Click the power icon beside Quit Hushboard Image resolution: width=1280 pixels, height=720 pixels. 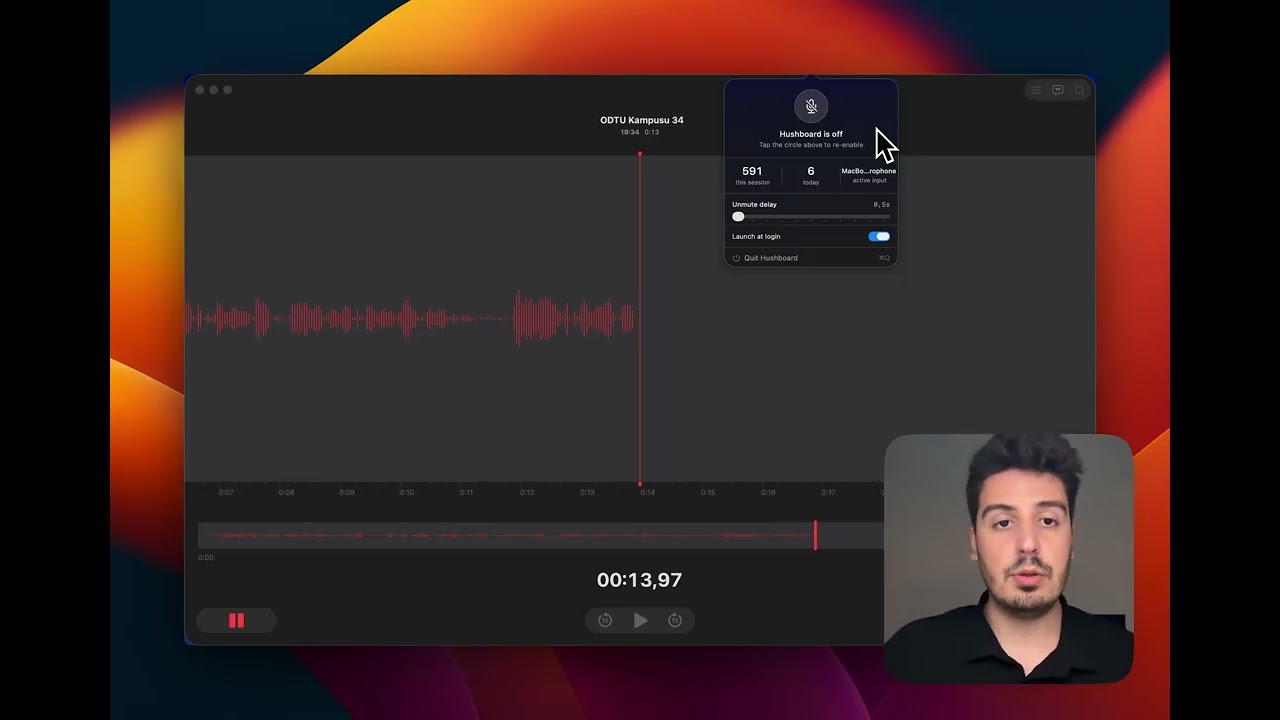(736, 258)
